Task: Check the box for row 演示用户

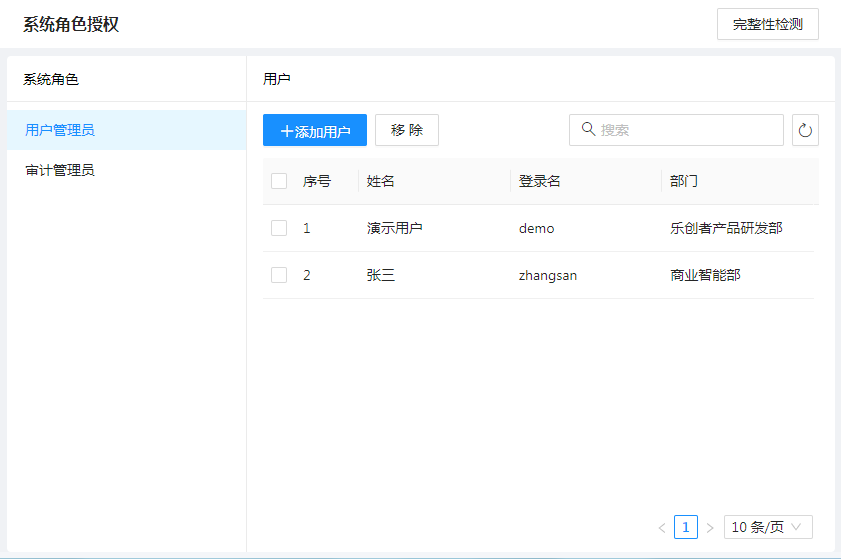Action: [279, 228]
